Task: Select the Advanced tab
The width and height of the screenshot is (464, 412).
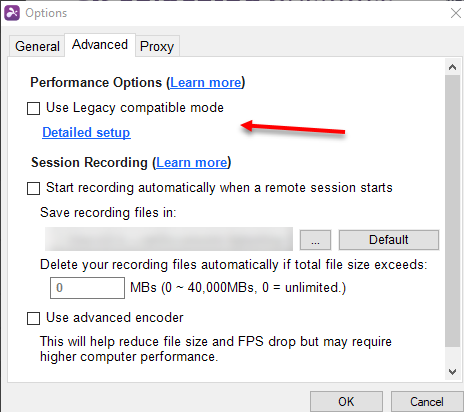Action: coord(100,45)
